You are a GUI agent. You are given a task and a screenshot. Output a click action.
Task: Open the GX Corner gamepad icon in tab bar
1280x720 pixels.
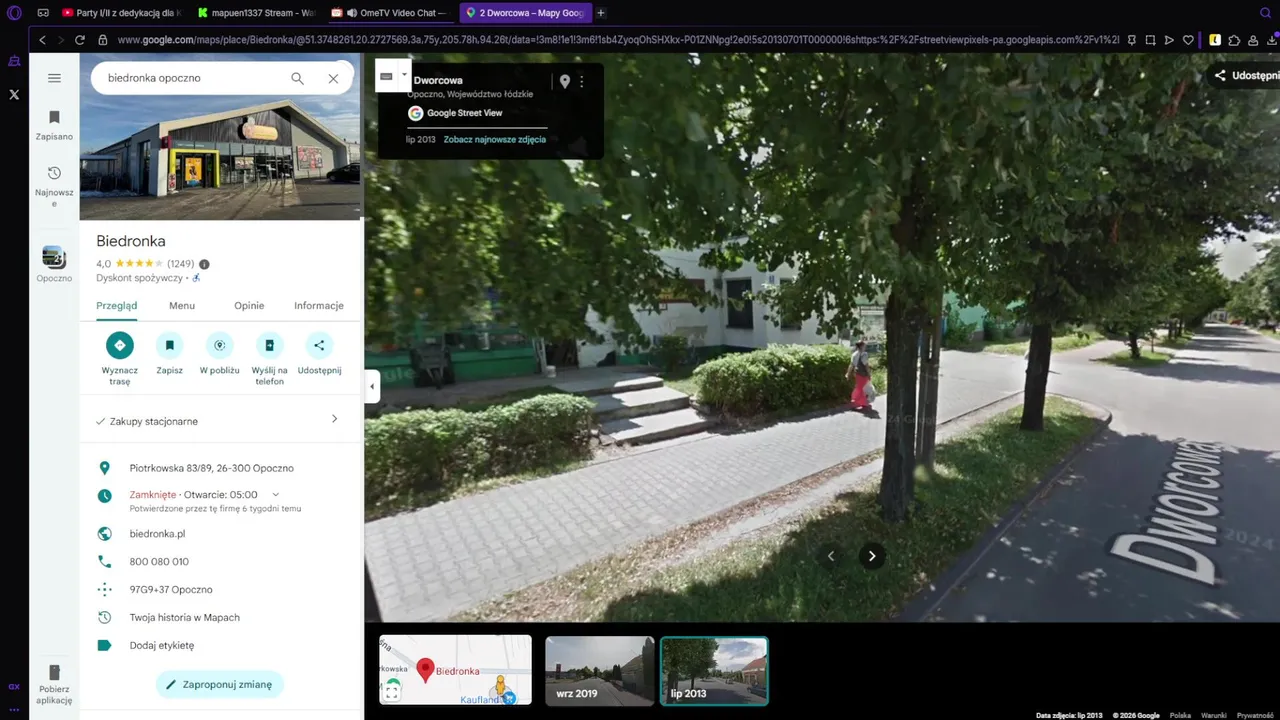[x=43, y=13]
